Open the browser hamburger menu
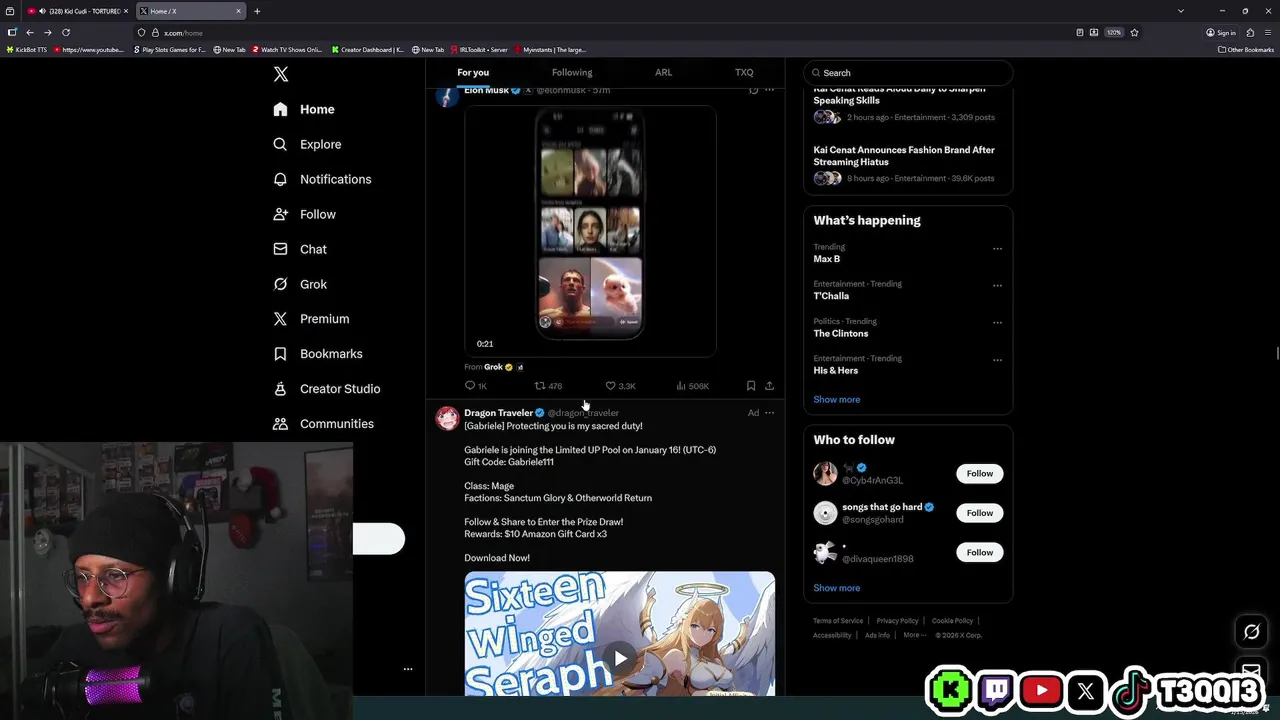Viewport: 1280px width, 720px height. pyautogui.click(x=1266, y=32)
